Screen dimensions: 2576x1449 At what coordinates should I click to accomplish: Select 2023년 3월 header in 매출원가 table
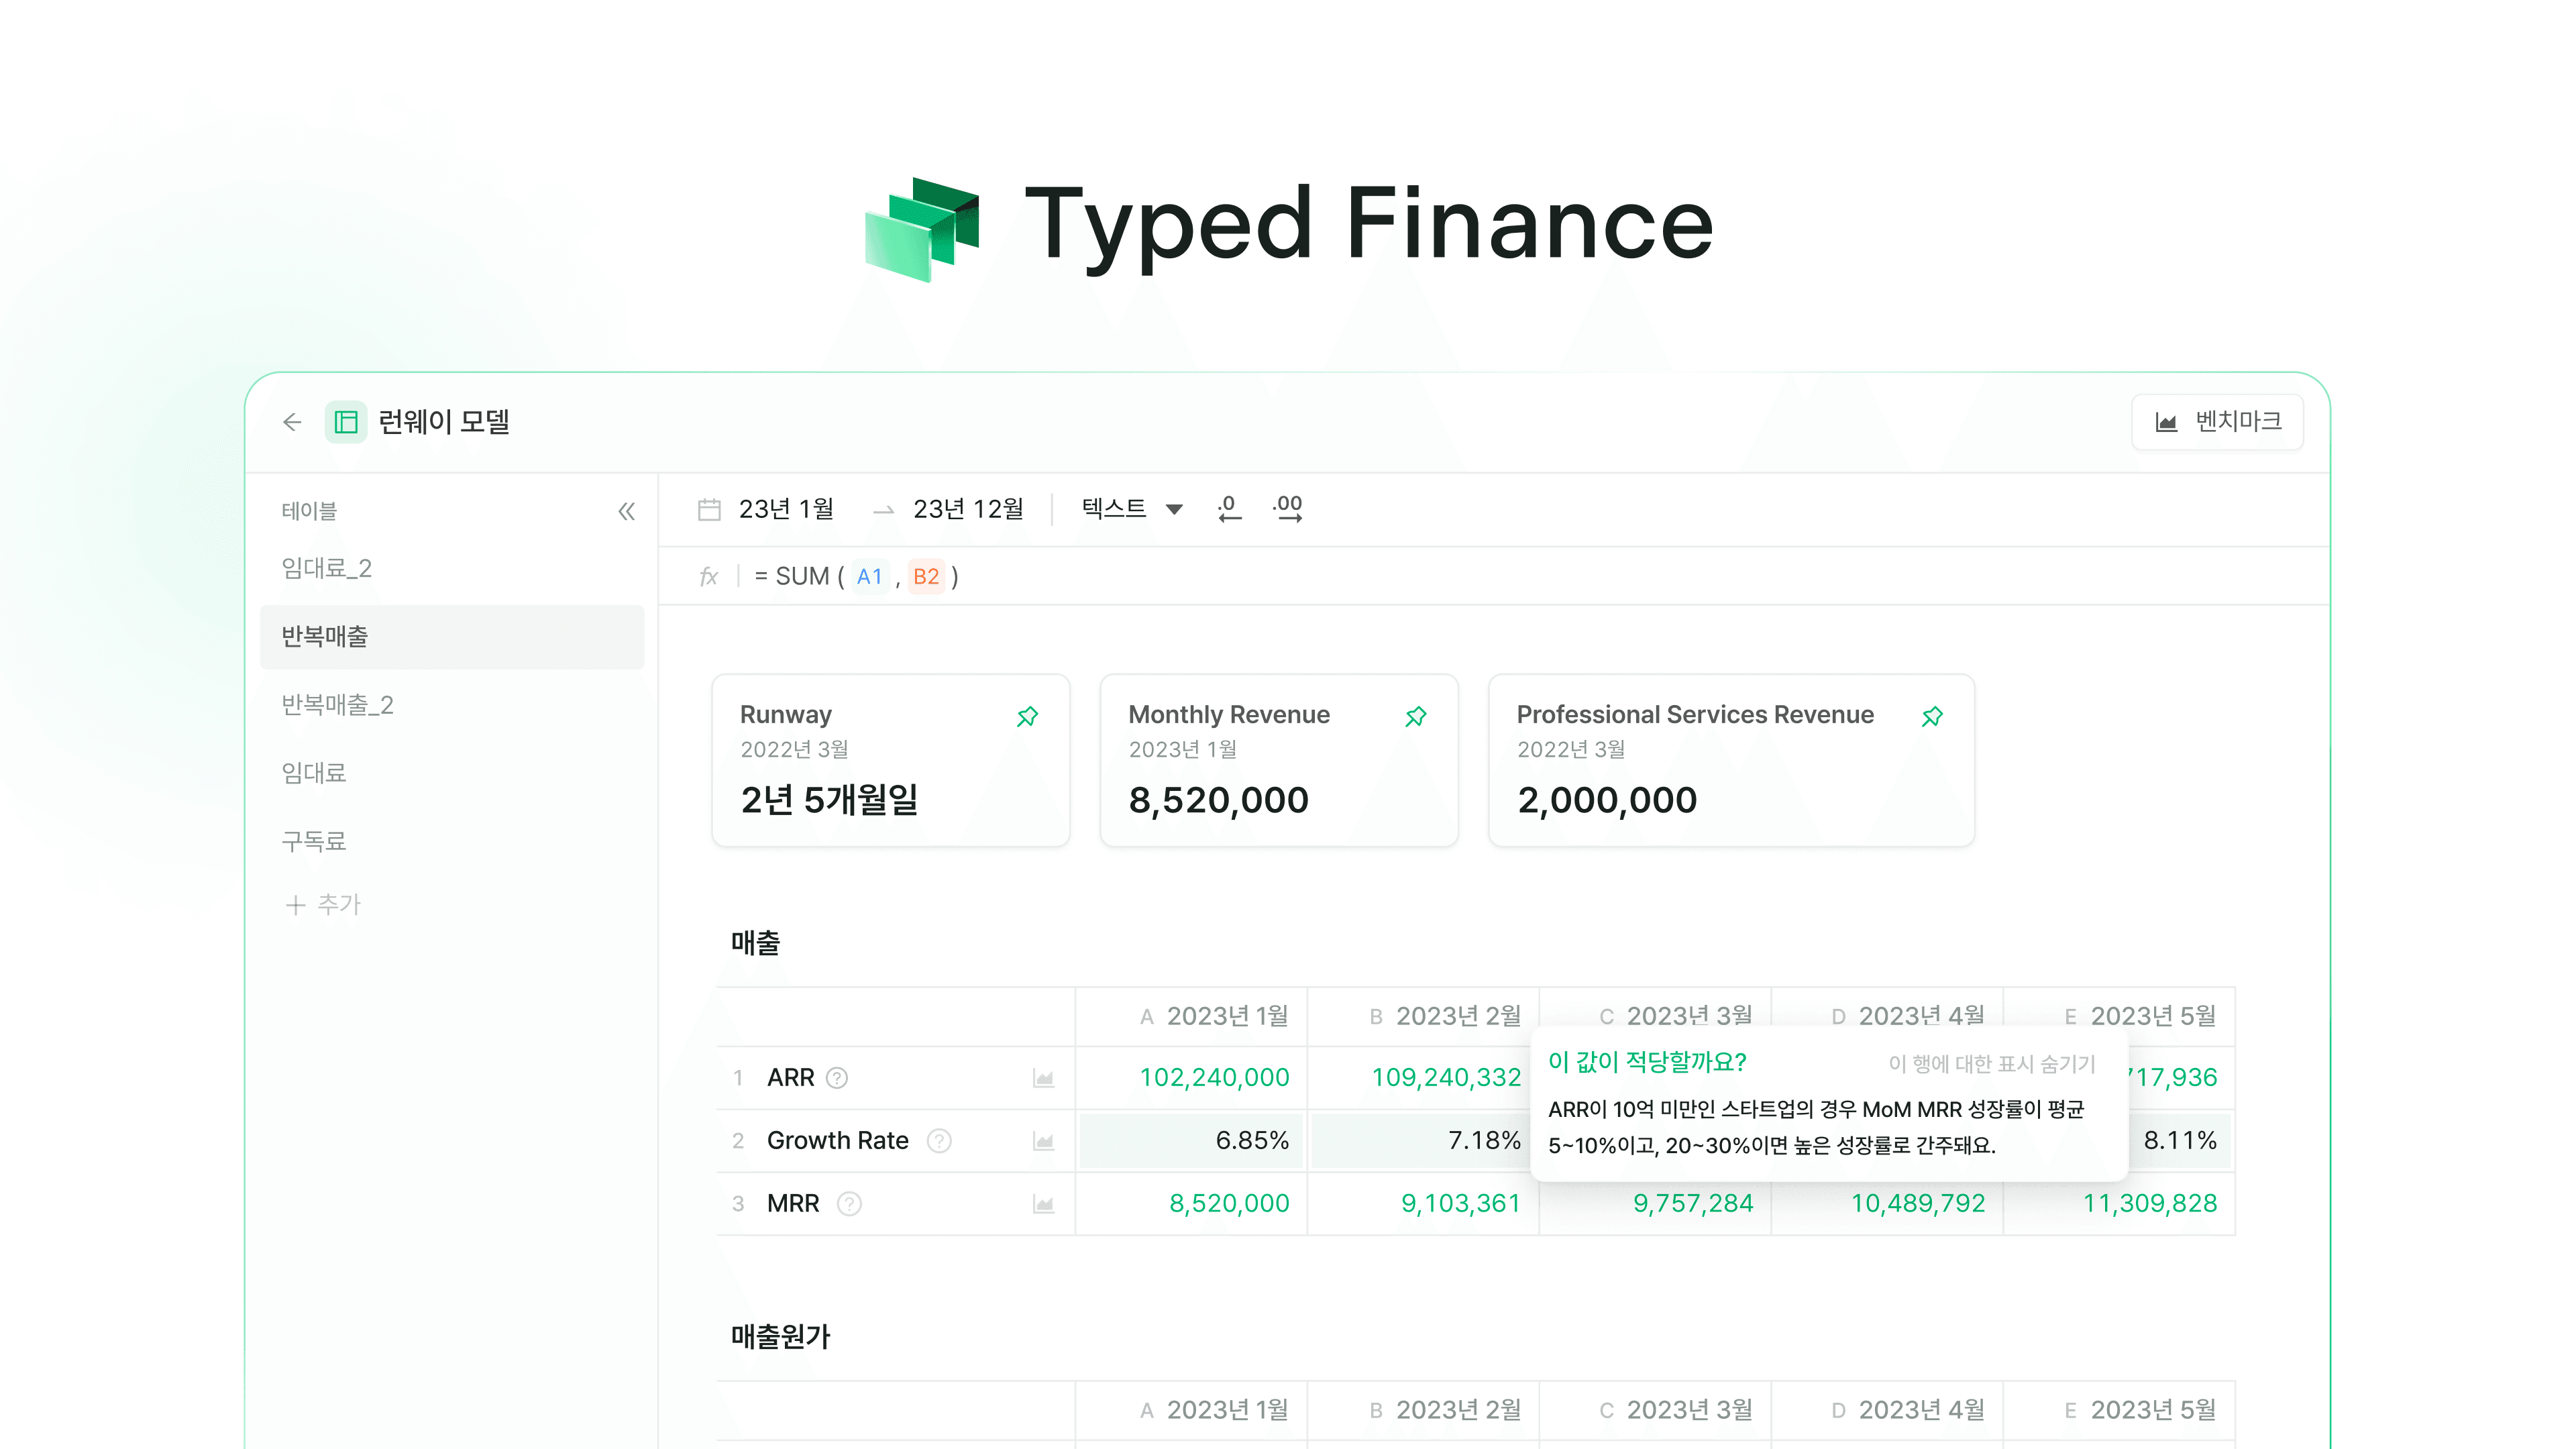click(1655, 1411)
